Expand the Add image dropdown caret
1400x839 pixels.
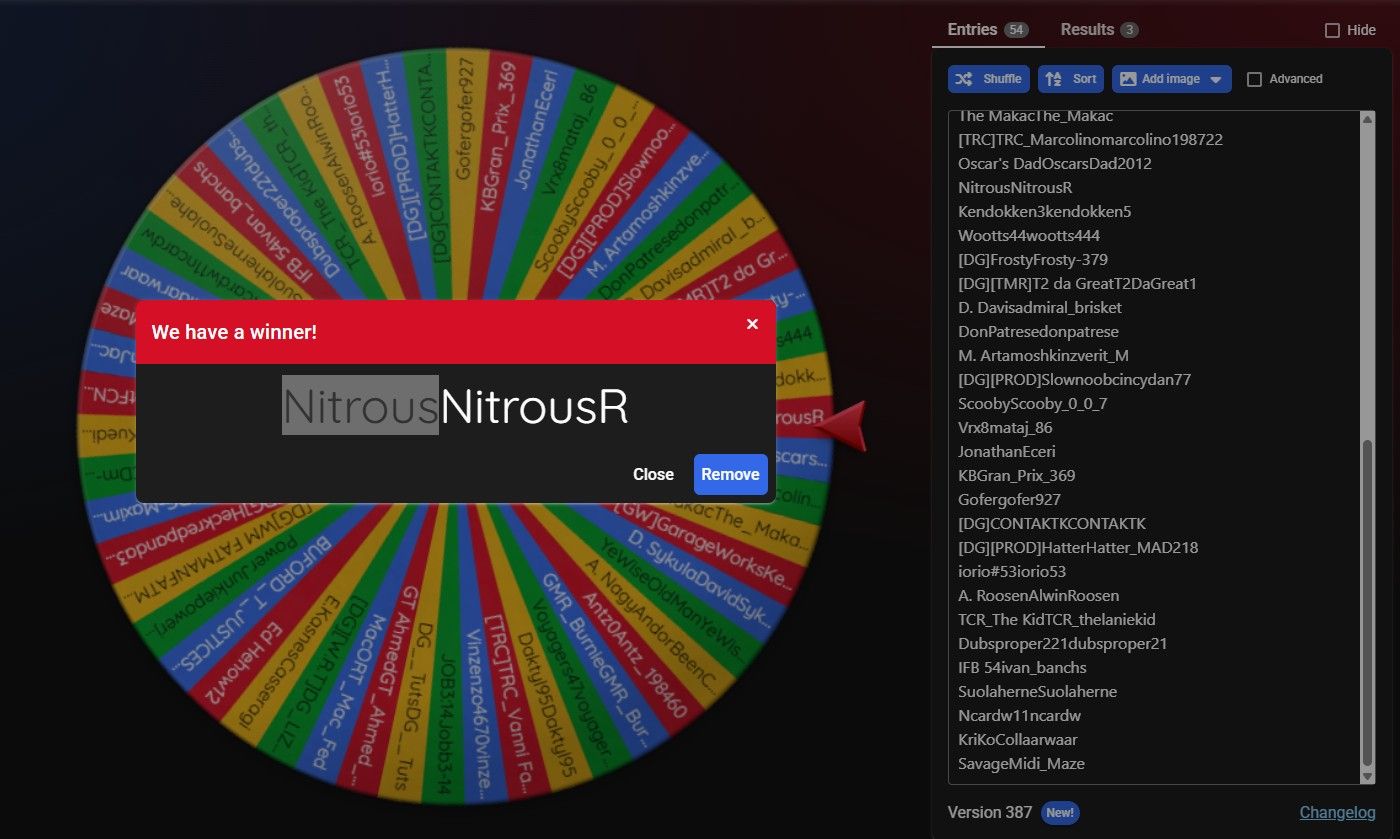[x=1216, y=79]
